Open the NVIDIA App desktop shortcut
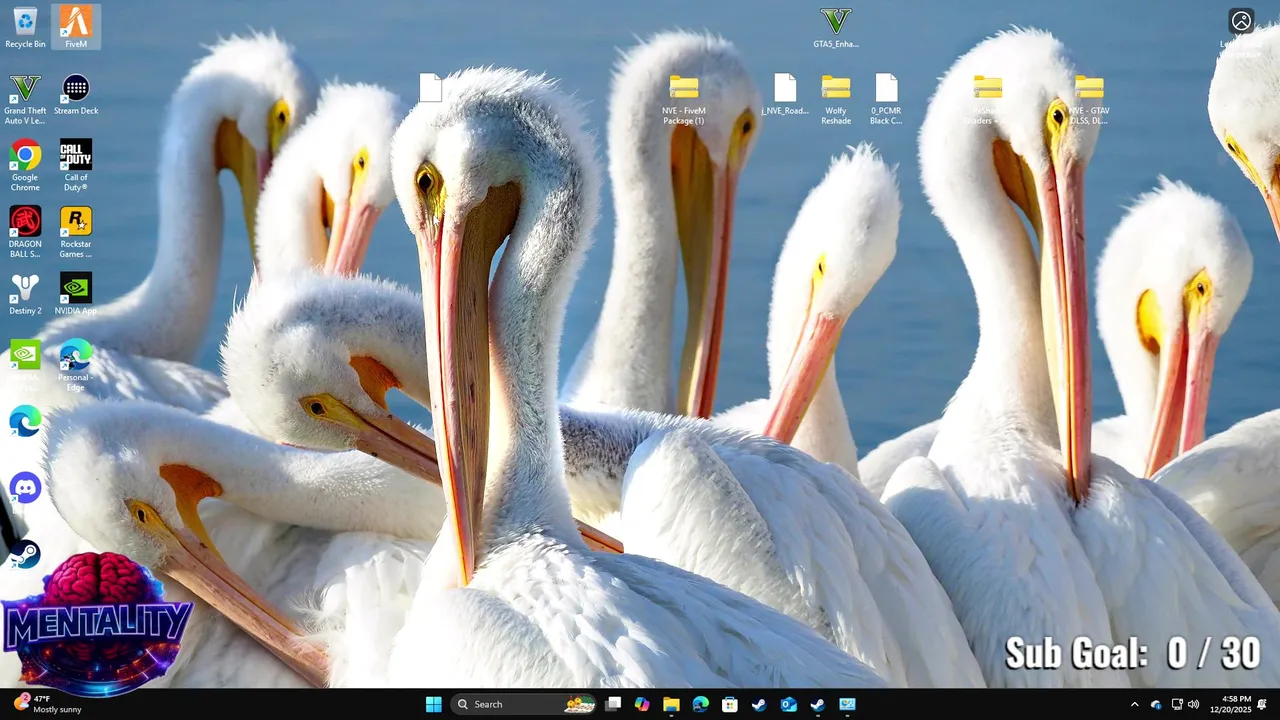The height and width of the screenshot is (720, 1280). coord(76,294)
